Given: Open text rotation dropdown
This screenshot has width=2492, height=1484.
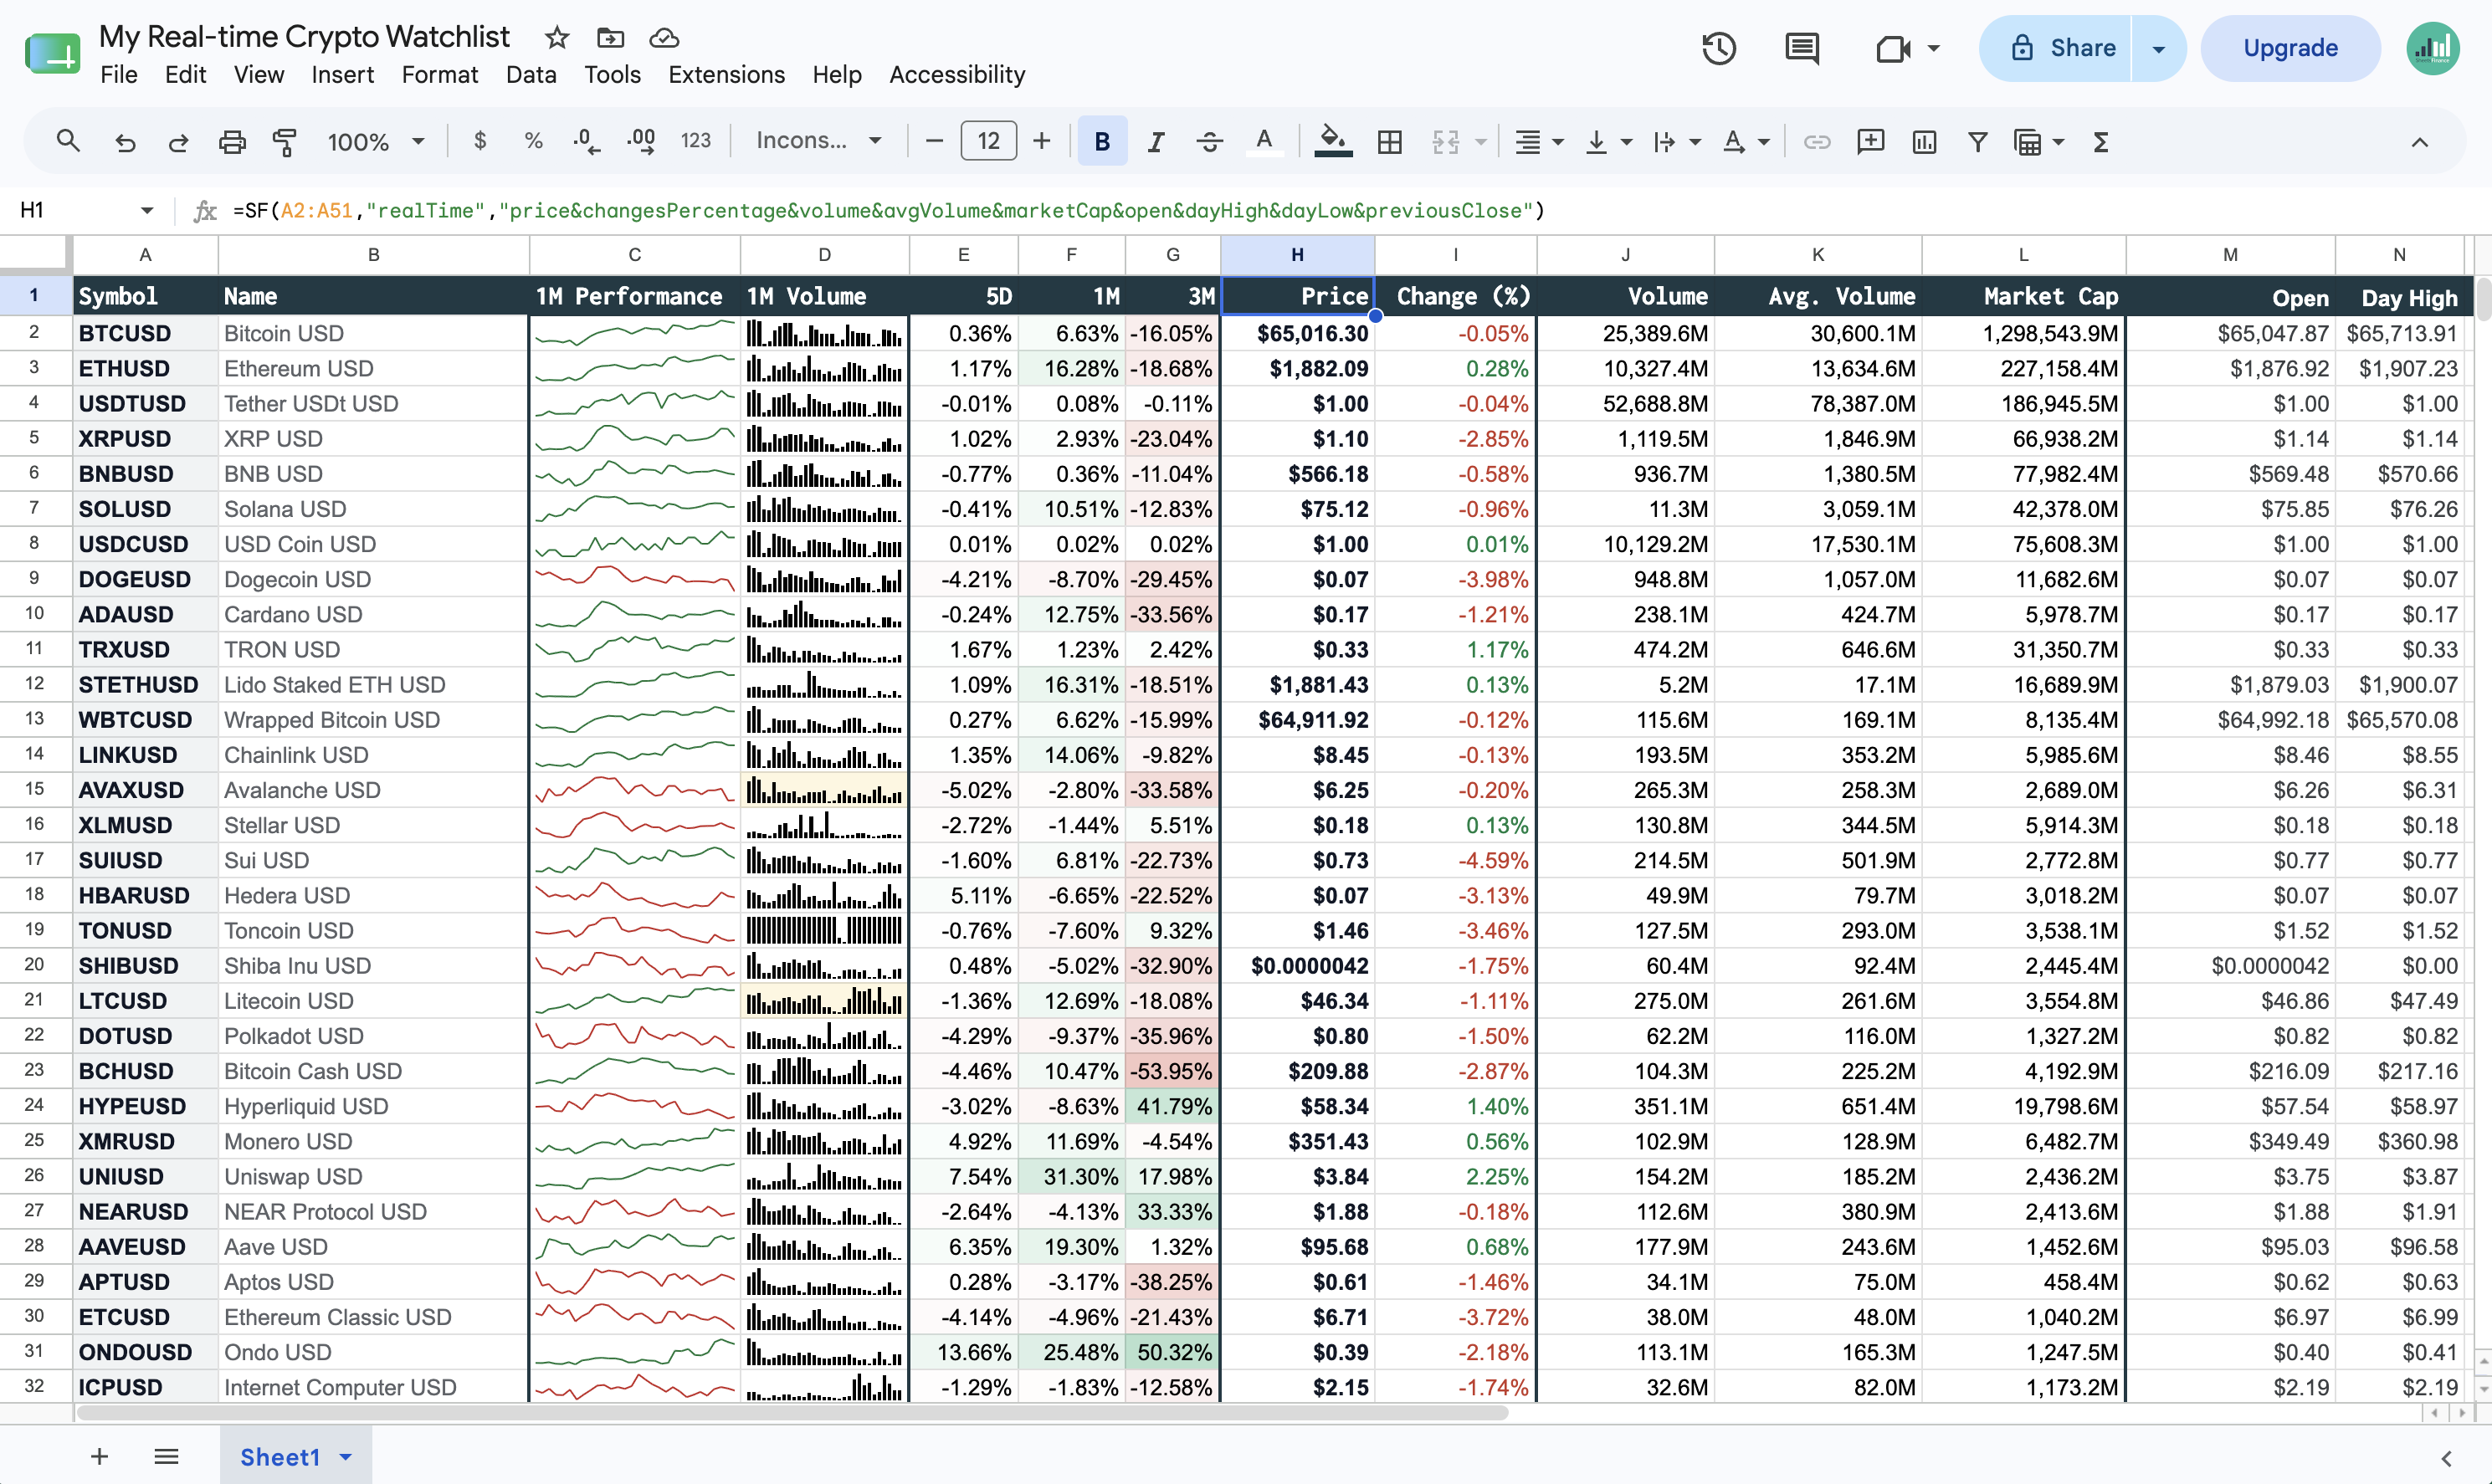Looking at the screenshot, I should pyautogui.click(x=1746, y=142).
